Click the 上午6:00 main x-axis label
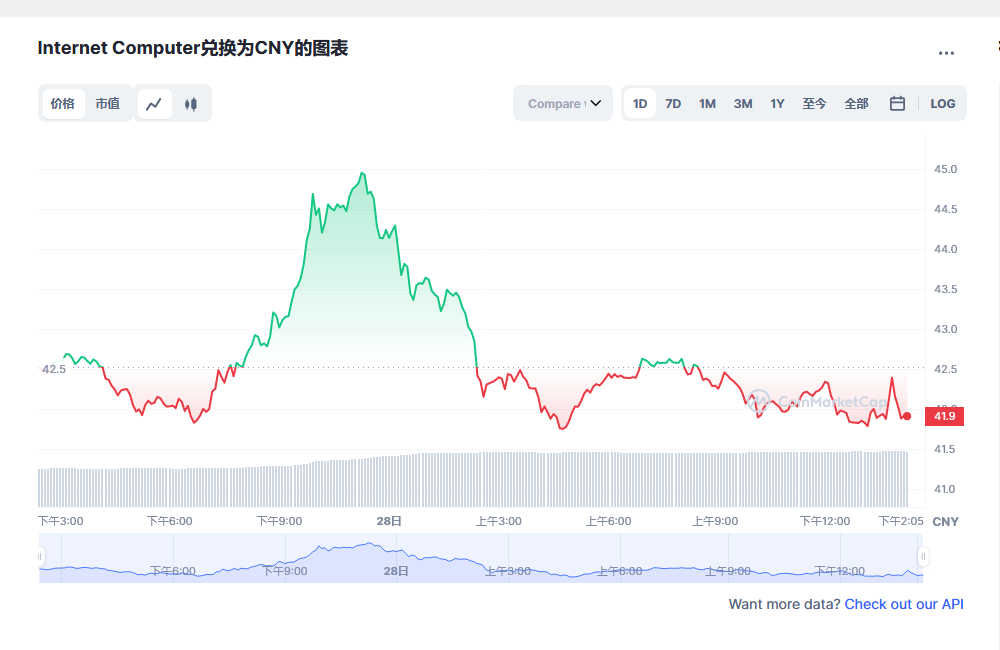The width and height of the screenshot is (1000, 650). 608,521
